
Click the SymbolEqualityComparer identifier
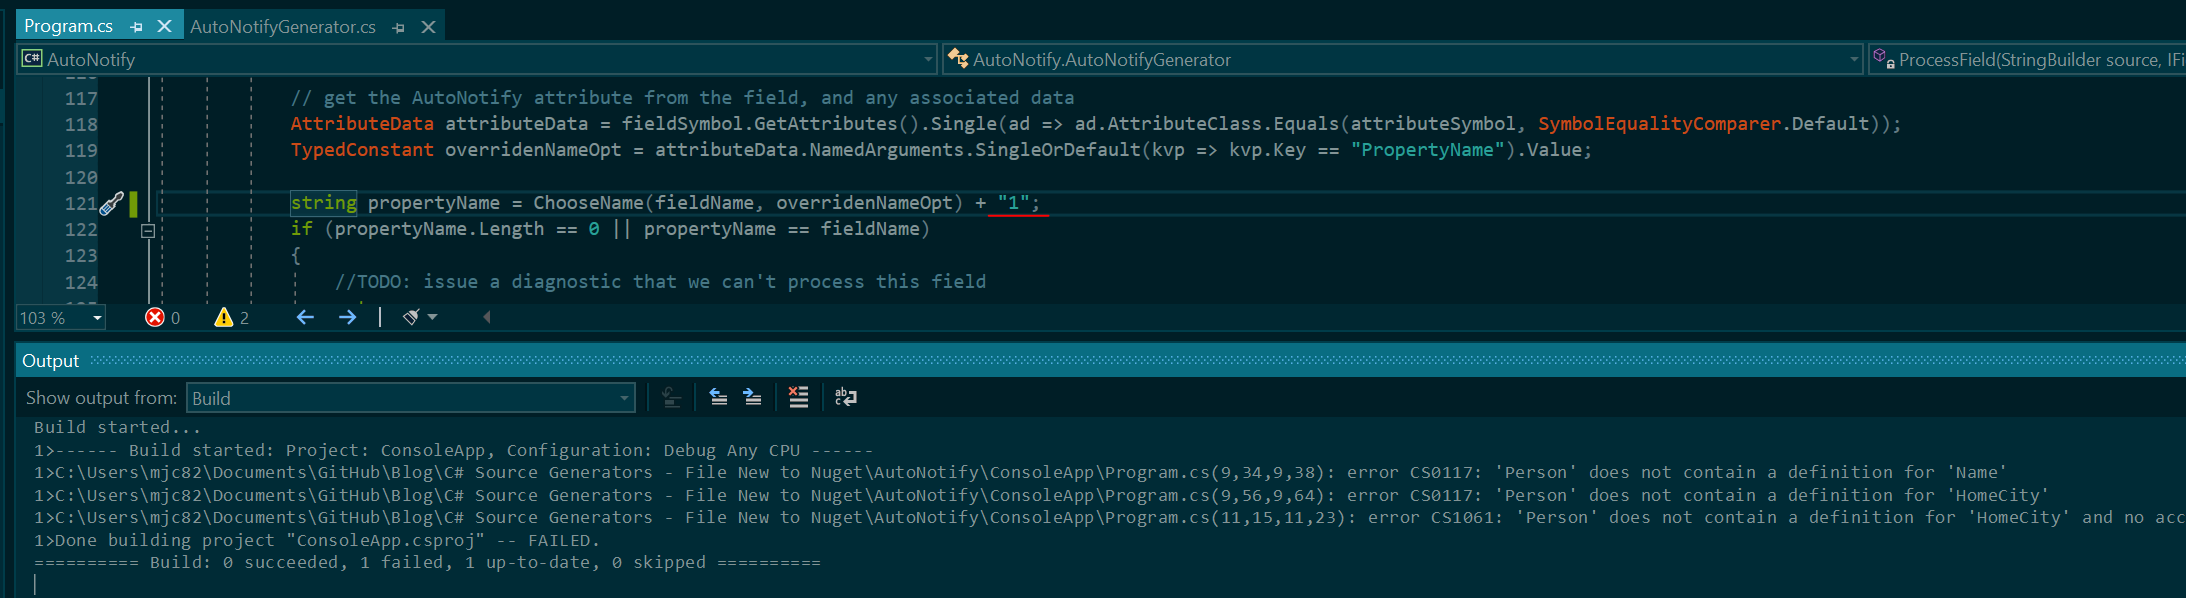coord(1659,124)
